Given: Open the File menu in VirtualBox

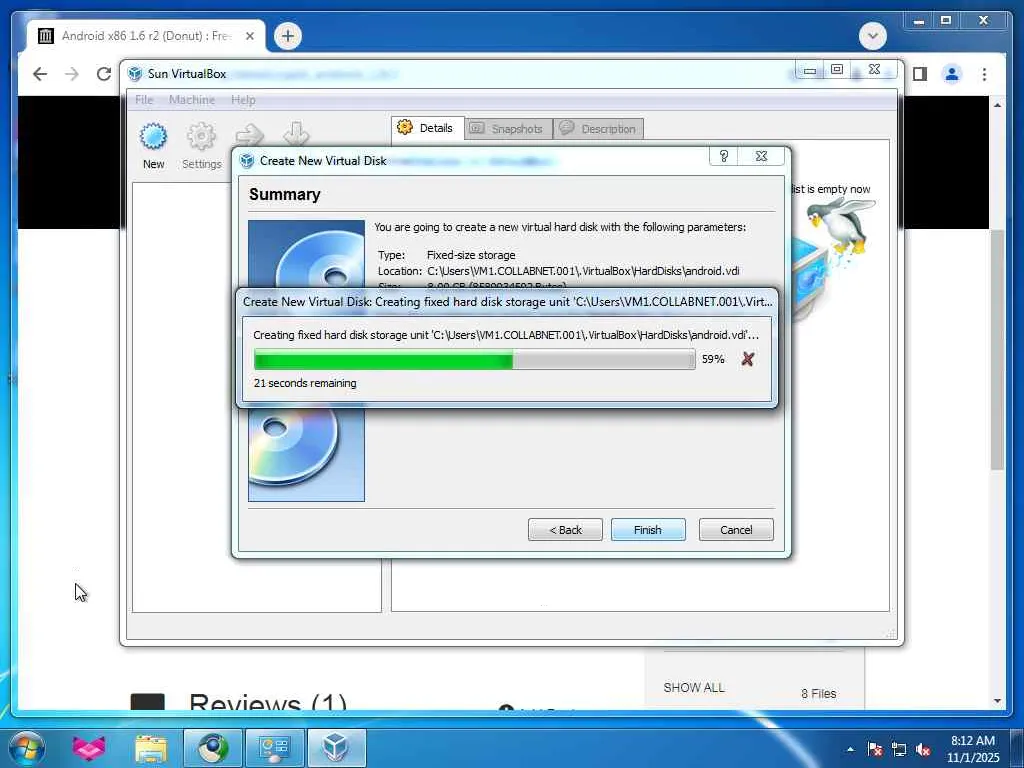Looking at the screenshot, I should coord(144,100).
